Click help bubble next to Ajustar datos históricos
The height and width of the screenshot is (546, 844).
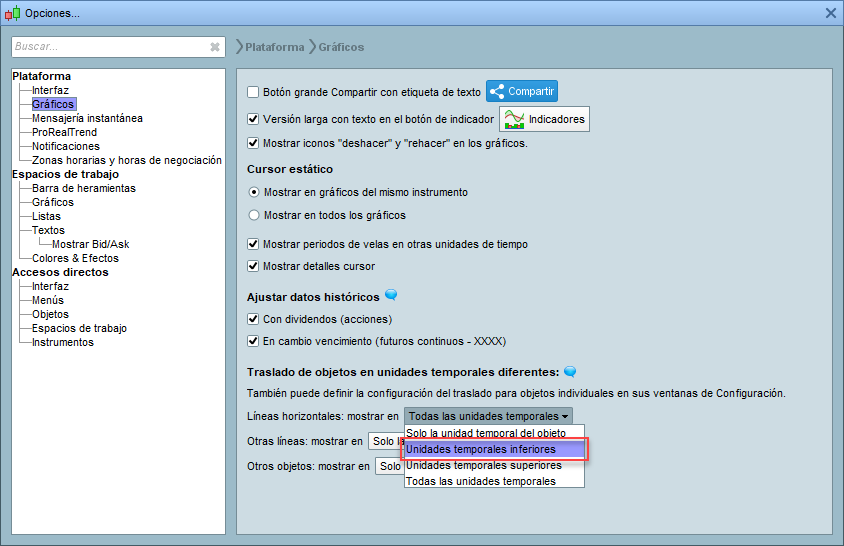click(391, 296)
